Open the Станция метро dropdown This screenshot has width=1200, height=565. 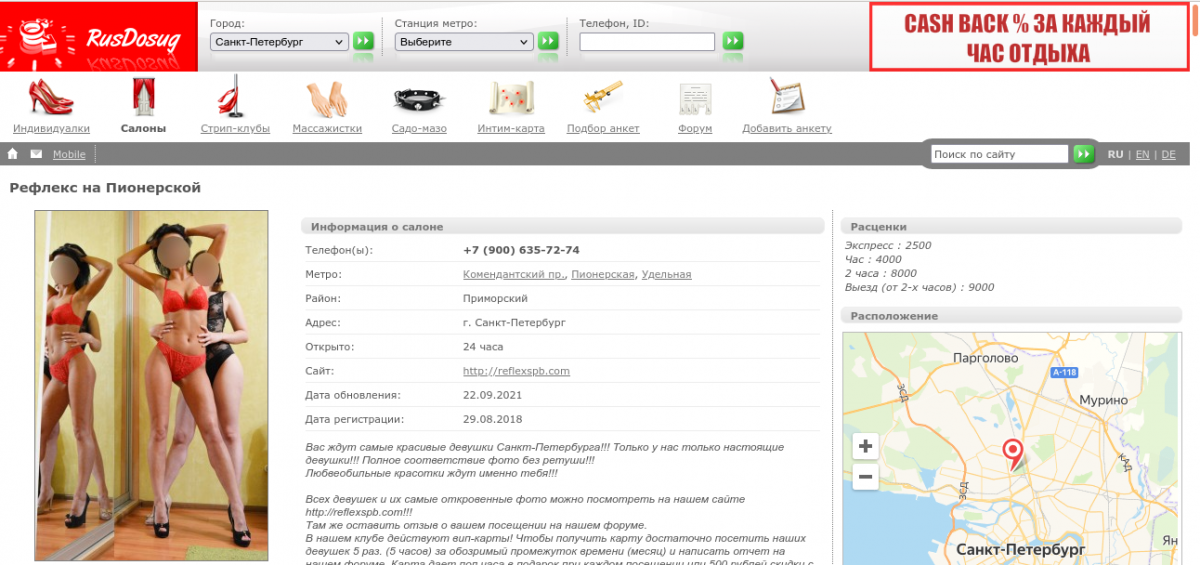click(x=464, y=42)
